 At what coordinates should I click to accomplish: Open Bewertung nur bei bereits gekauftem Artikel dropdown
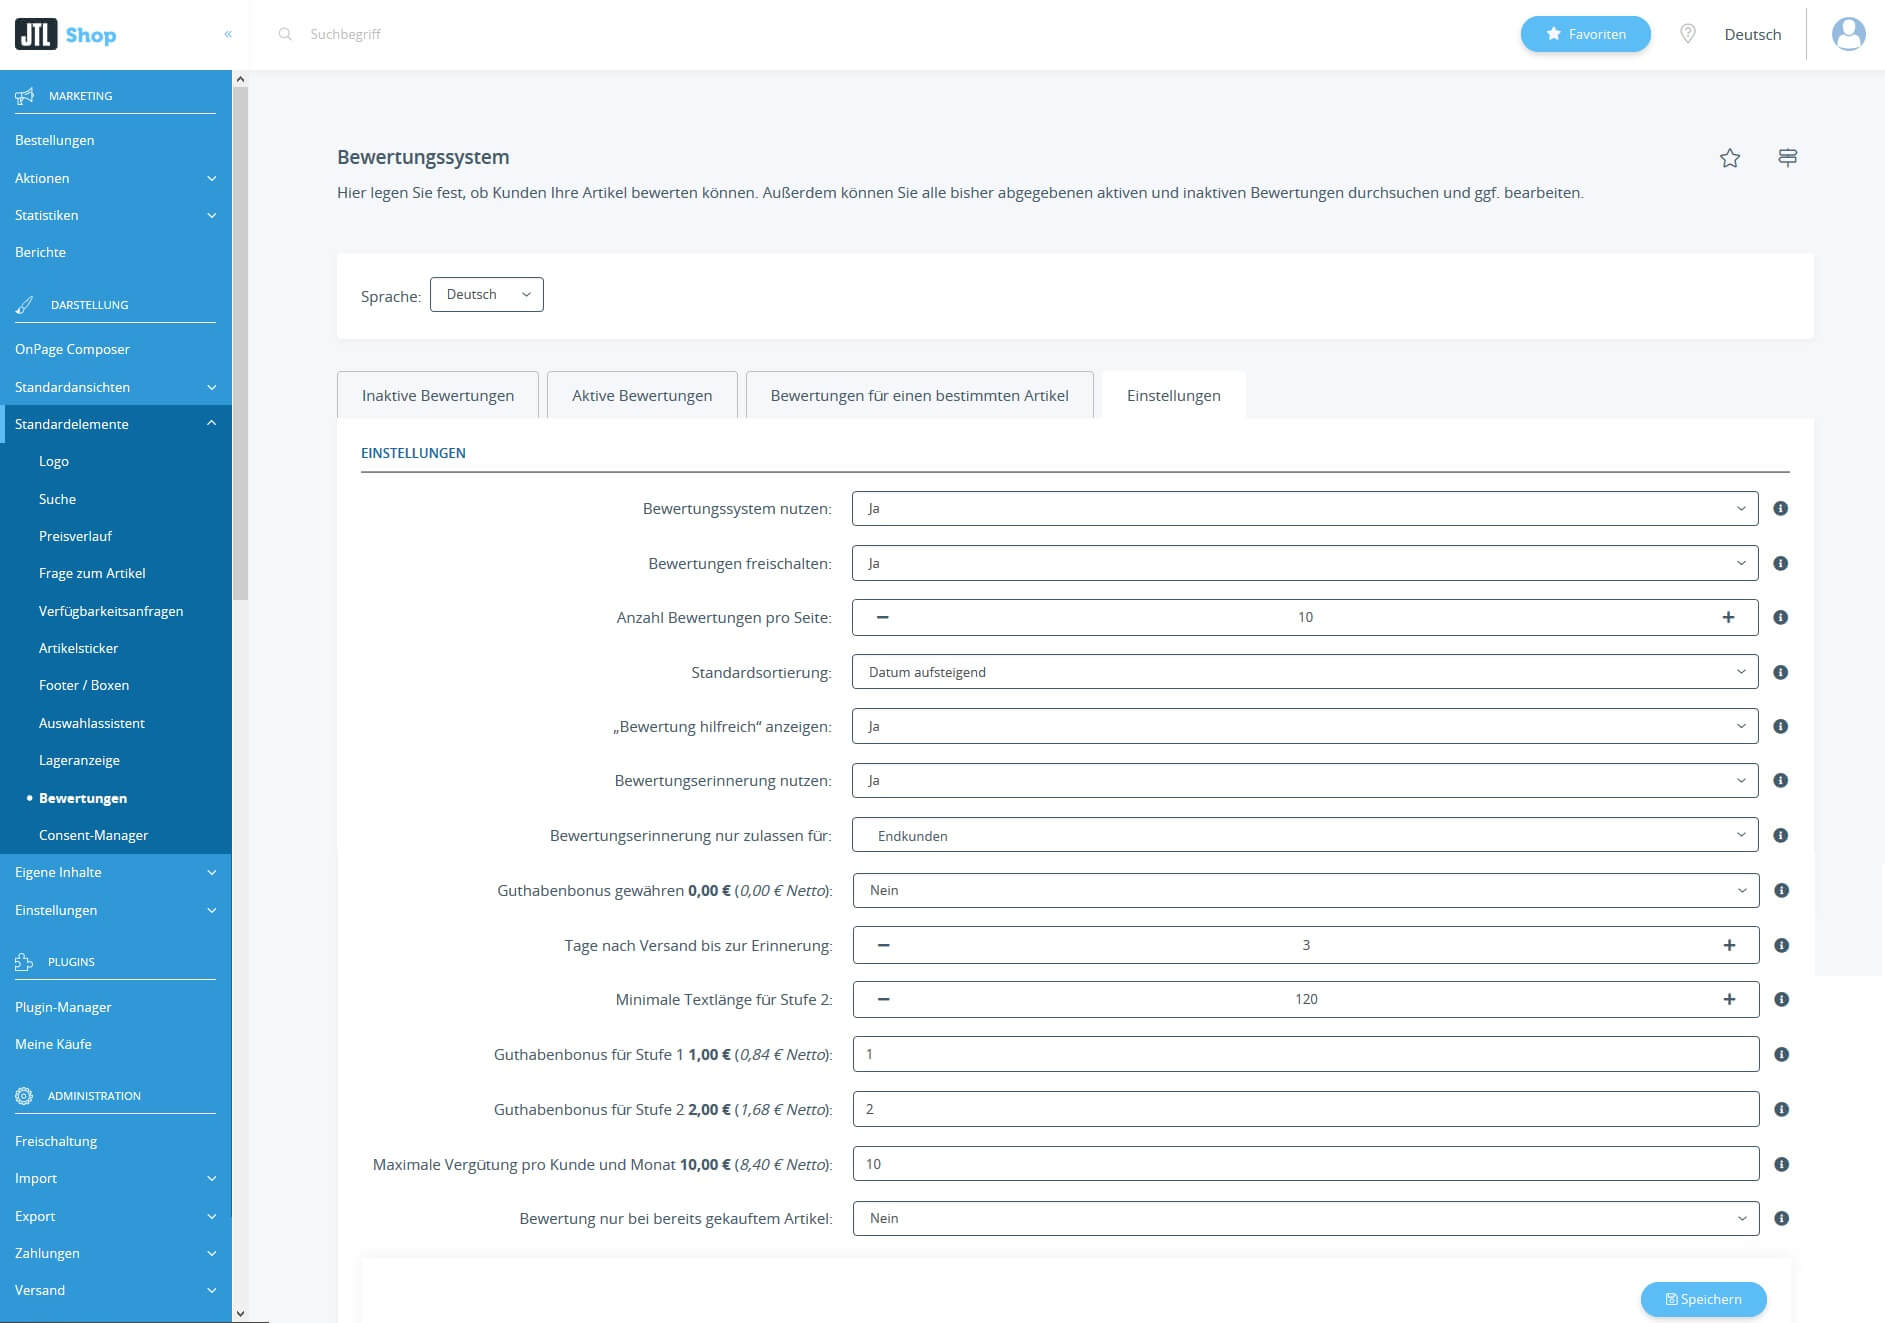(x=1306, y=1218)
